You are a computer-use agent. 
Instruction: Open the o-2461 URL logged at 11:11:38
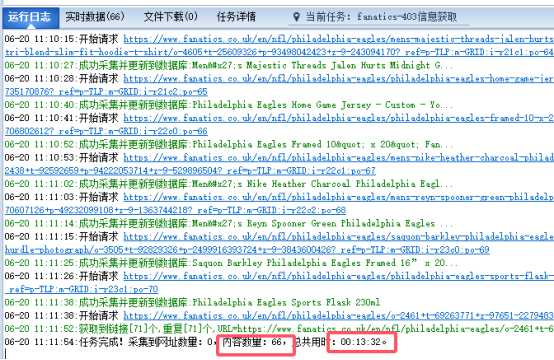[x=338, y=316]
